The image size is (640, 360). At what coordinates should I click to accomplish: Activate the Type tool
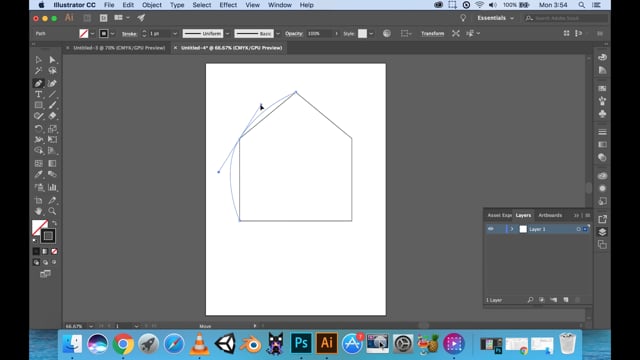pyautogui.click(x=38, y=94)
